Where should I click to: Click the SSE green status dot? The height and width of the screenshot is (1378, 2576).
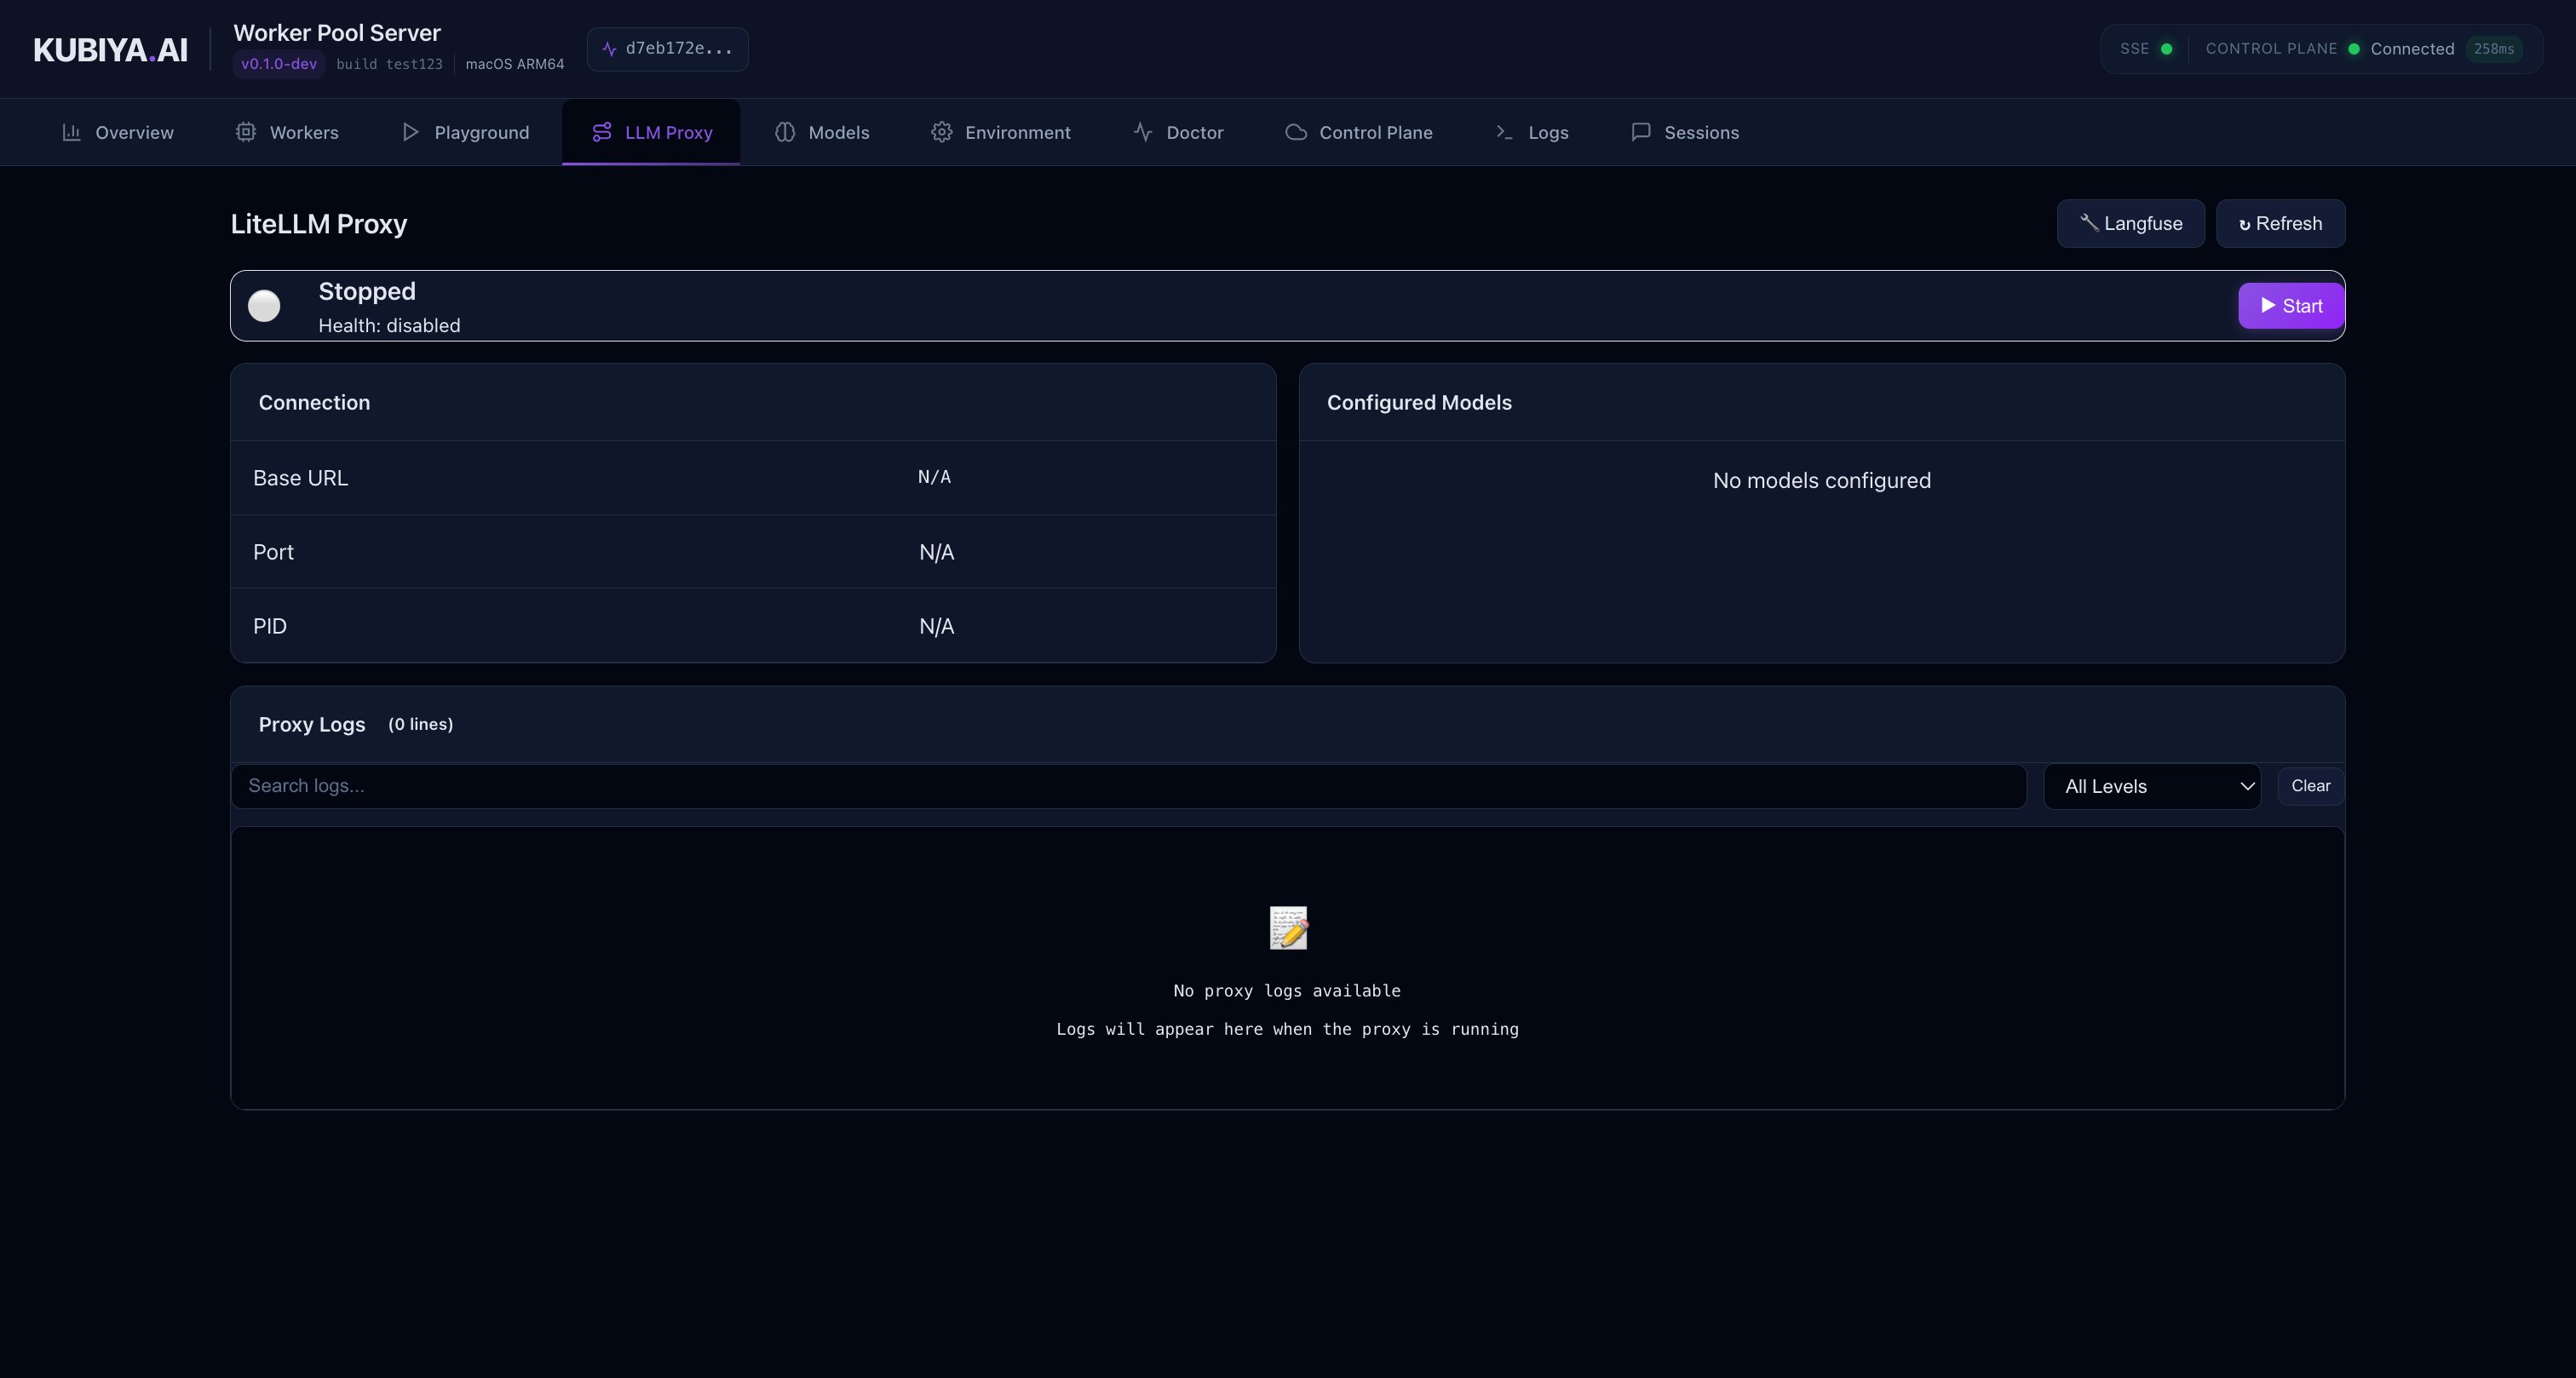[x=2166, y=49]
